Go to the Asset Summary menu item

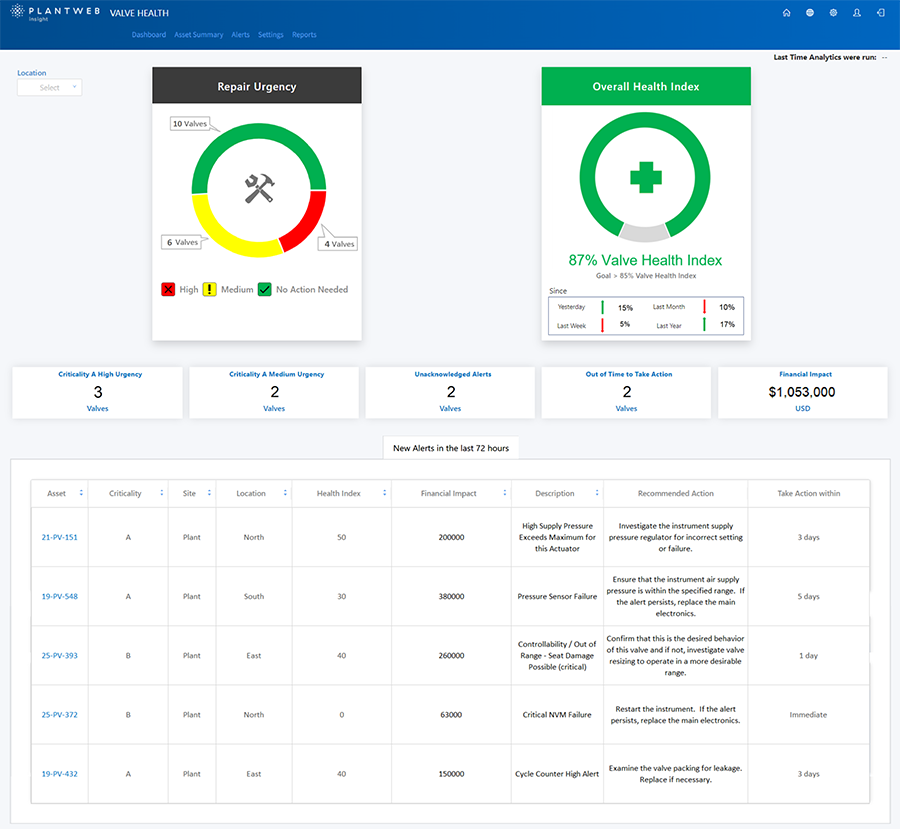(198, 35)
